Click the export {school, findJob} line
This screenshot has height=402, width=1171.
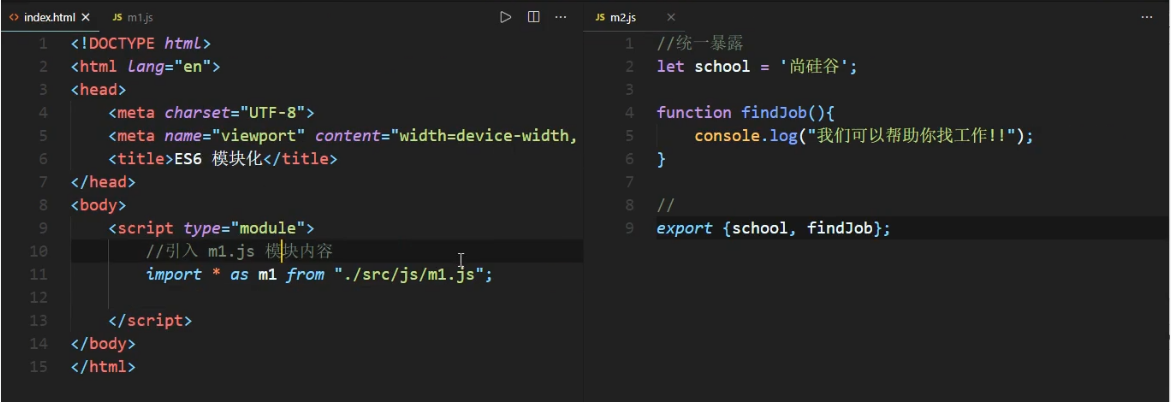click(x=774, y=228)
